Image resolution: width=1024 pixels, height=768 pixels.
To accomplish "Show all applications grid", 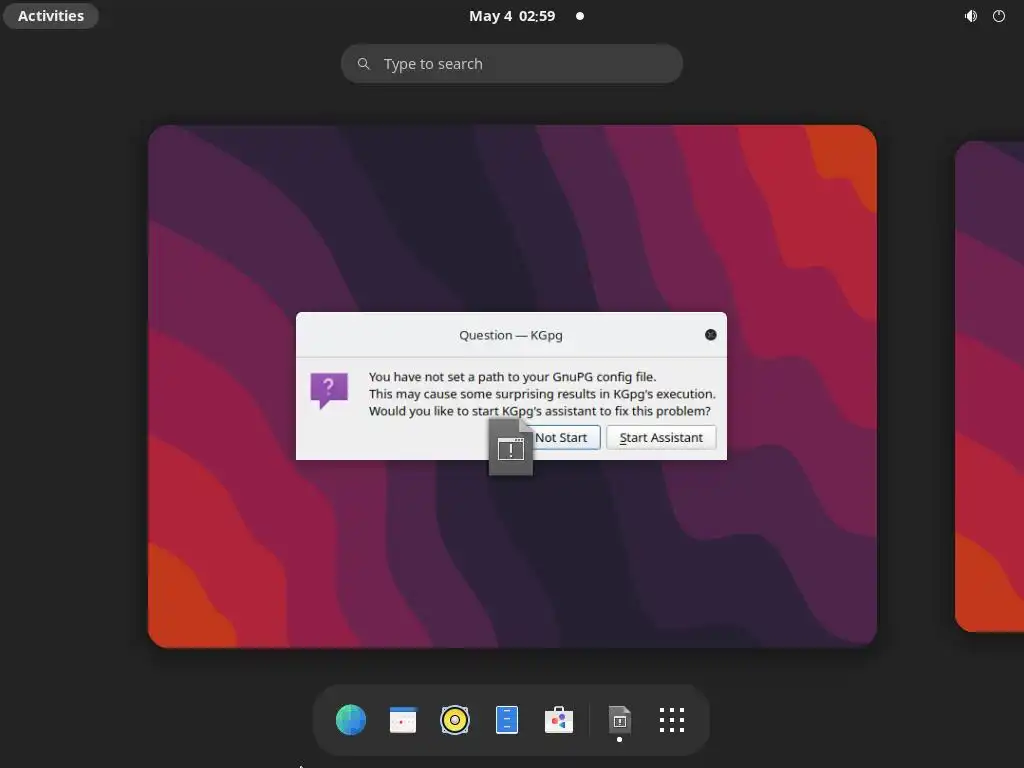I will (672, 720).
